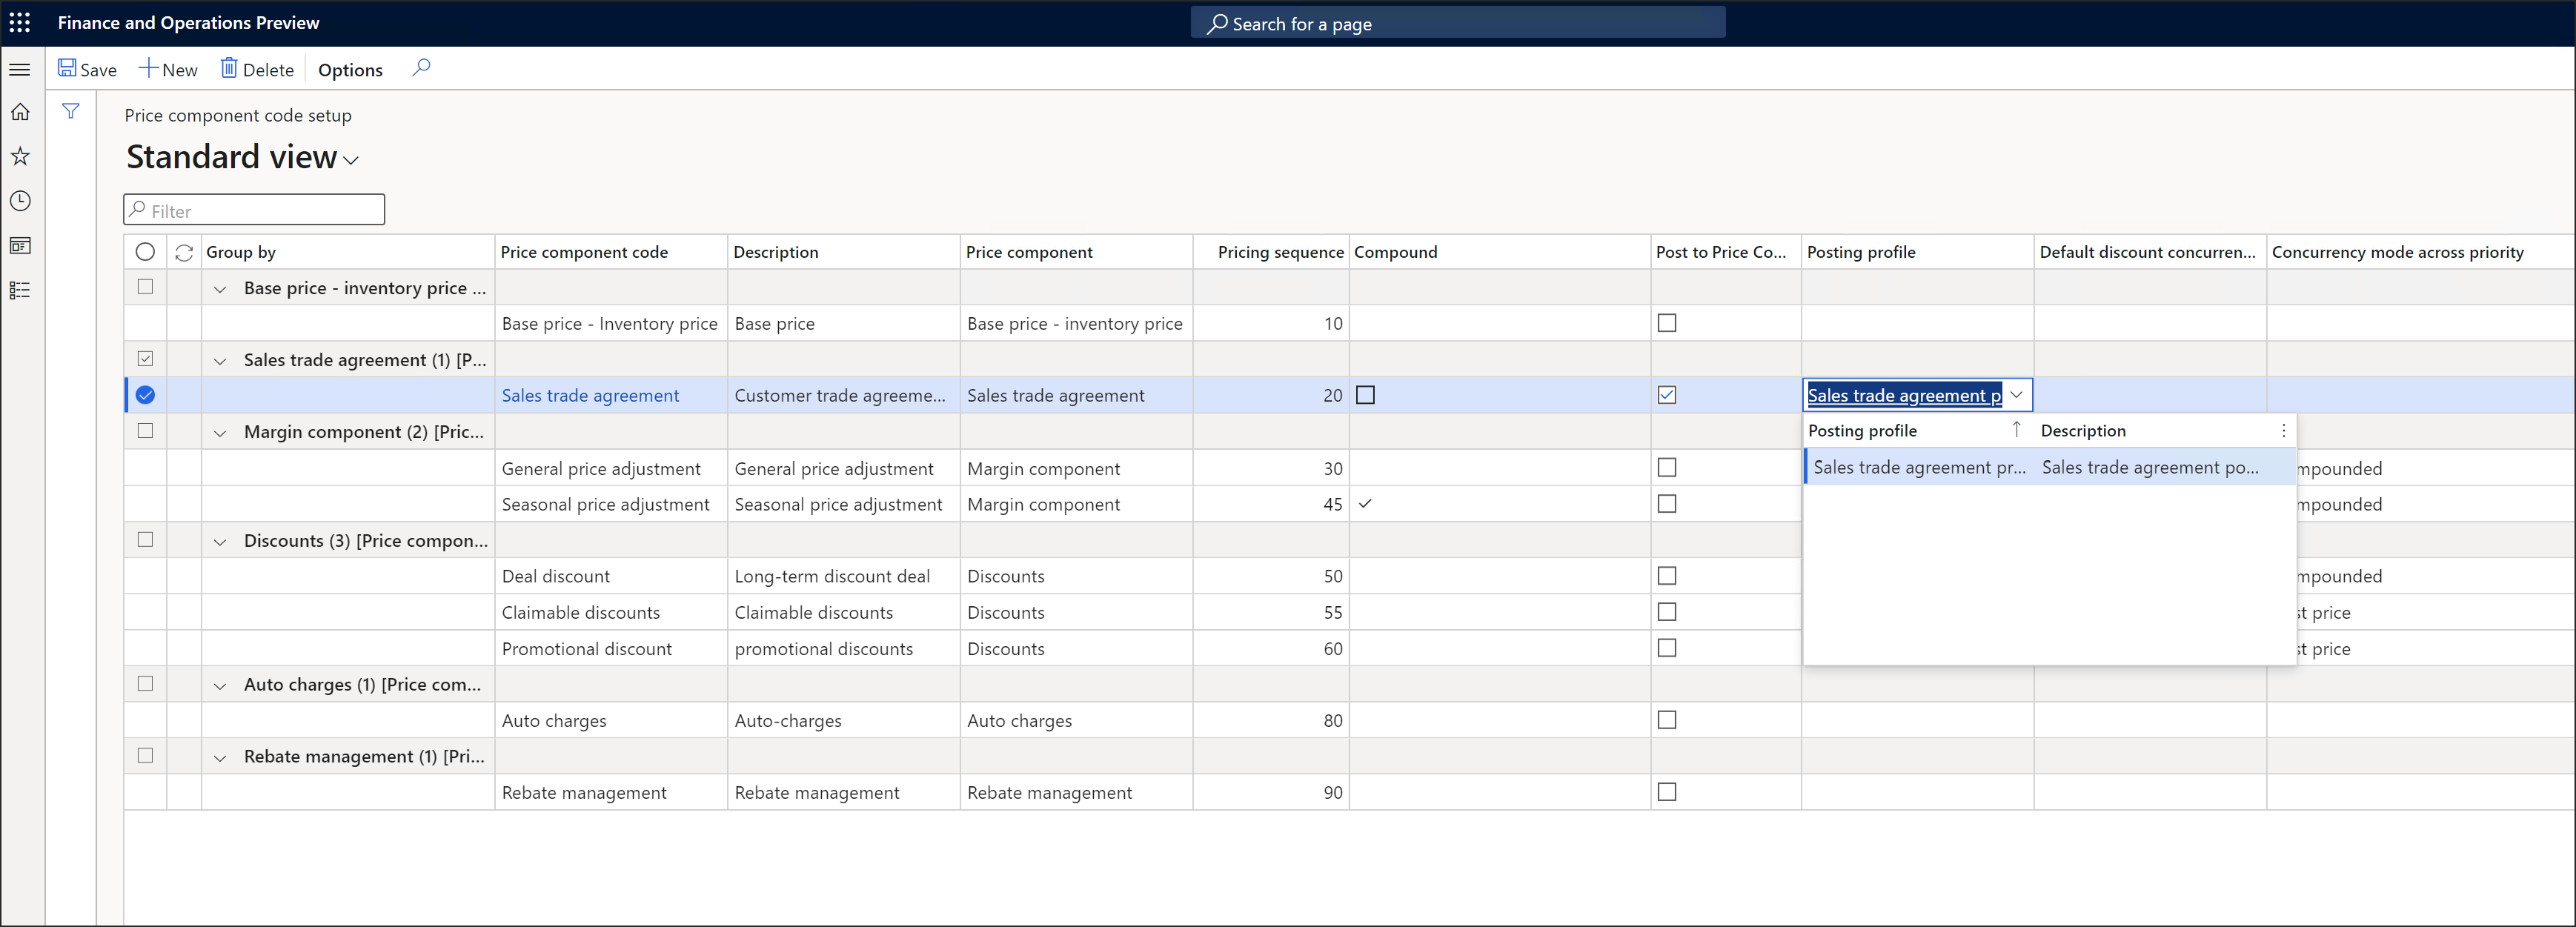Click inside the Filter search box
Image resolution: width=2576 pixels, height=927 pixels.
[253, 209]
